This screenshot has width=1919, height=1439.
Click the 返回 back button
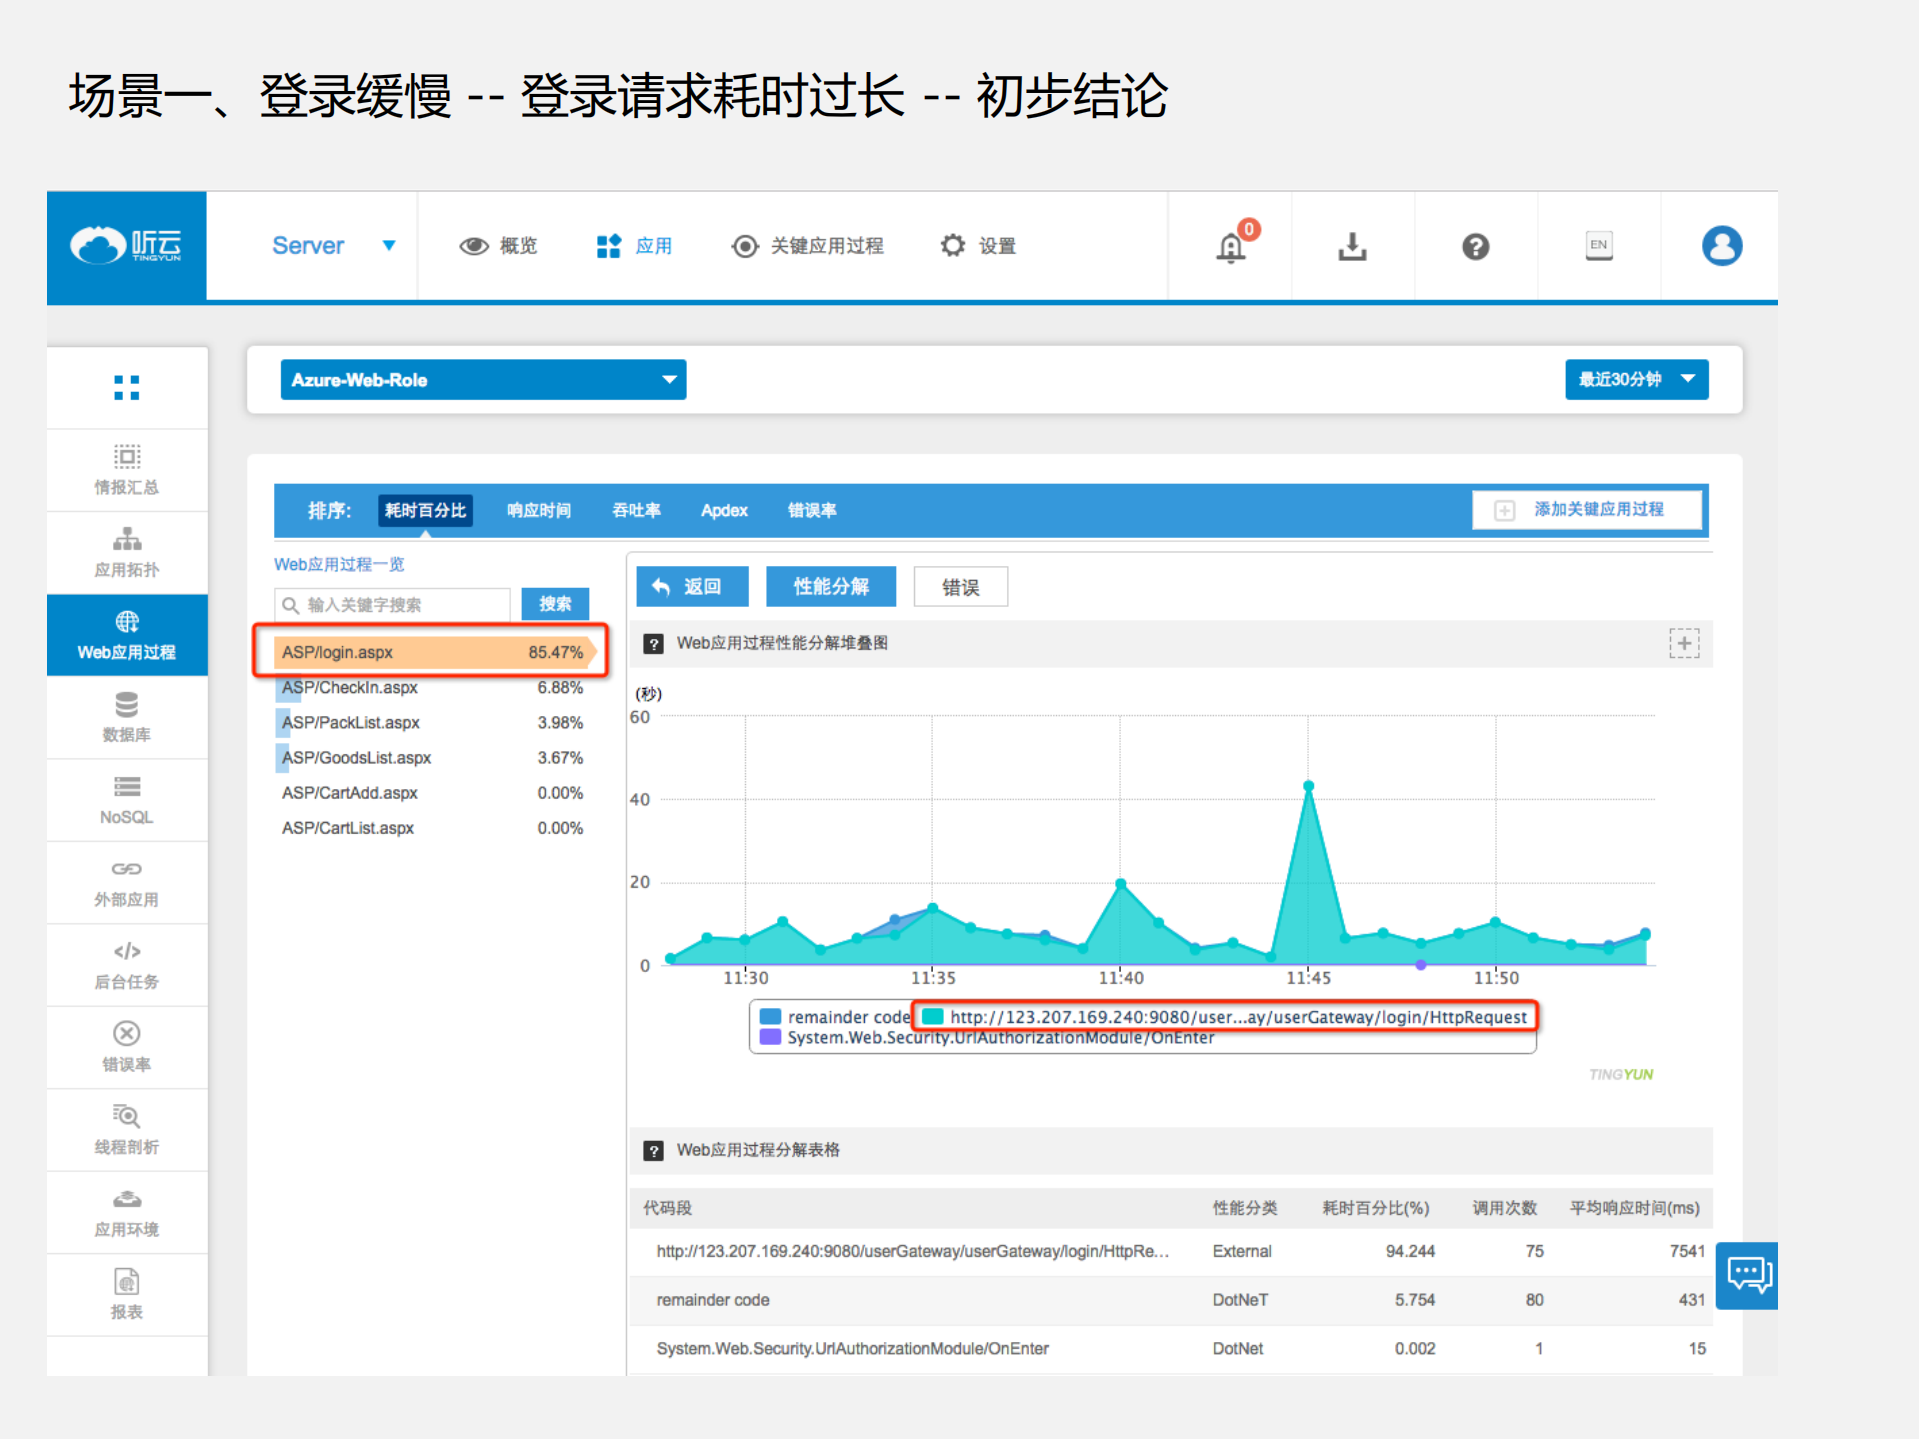coord(692,586)
